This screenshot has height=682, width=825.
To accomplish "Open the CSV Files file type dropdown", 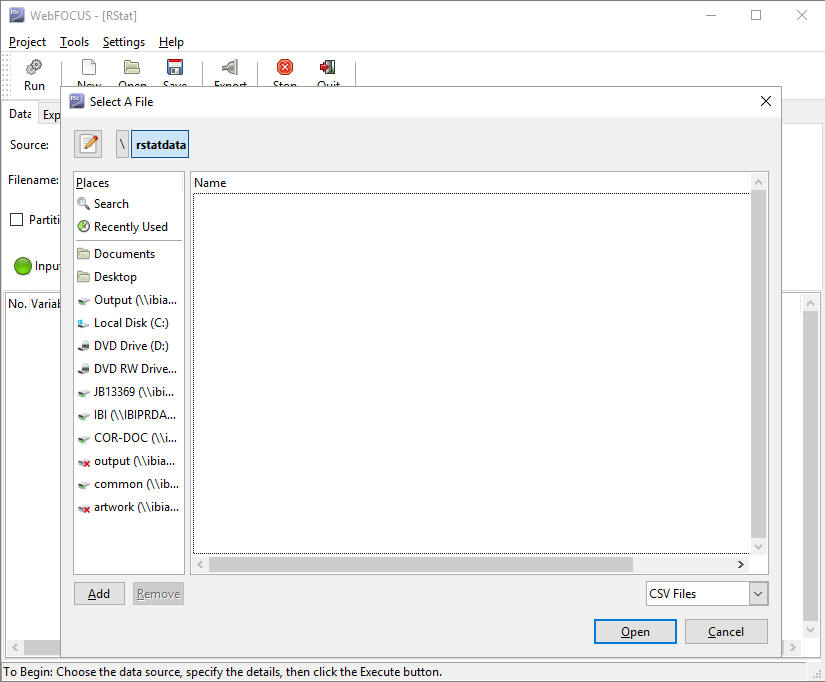I will tap(758, 594).
